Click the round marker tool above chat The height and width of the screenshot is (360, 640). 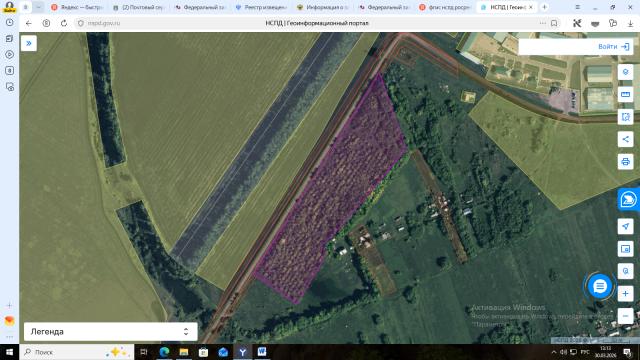625,271
